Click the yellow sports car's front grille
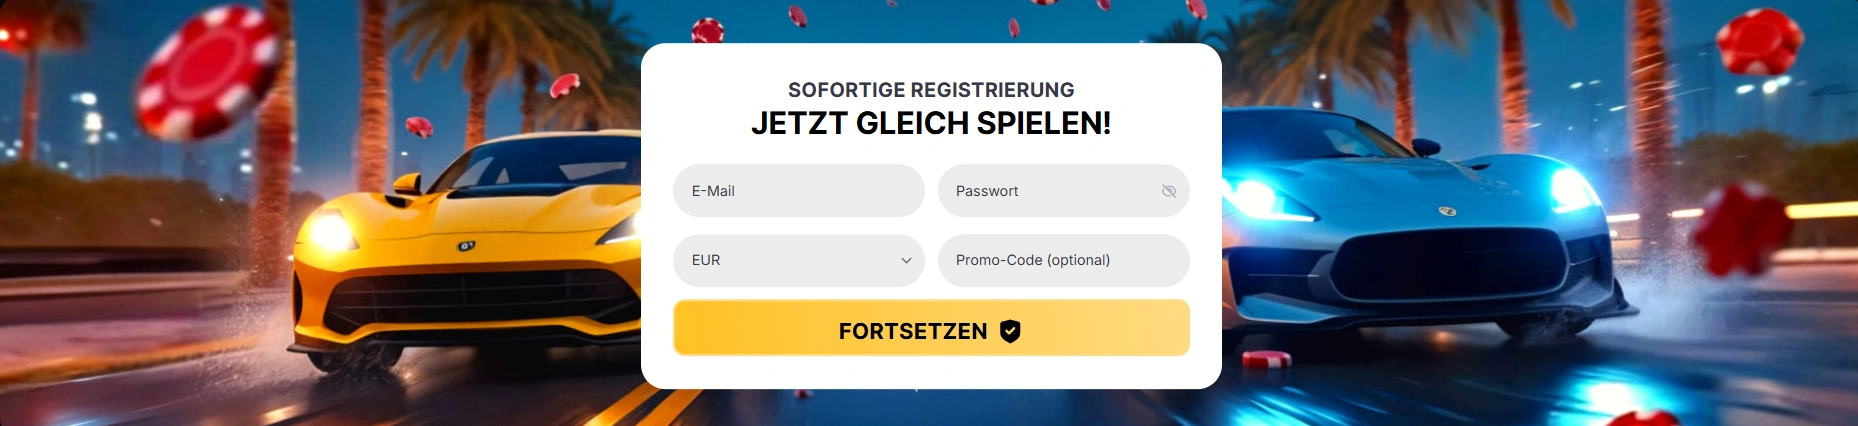 [x=480, y=298]
